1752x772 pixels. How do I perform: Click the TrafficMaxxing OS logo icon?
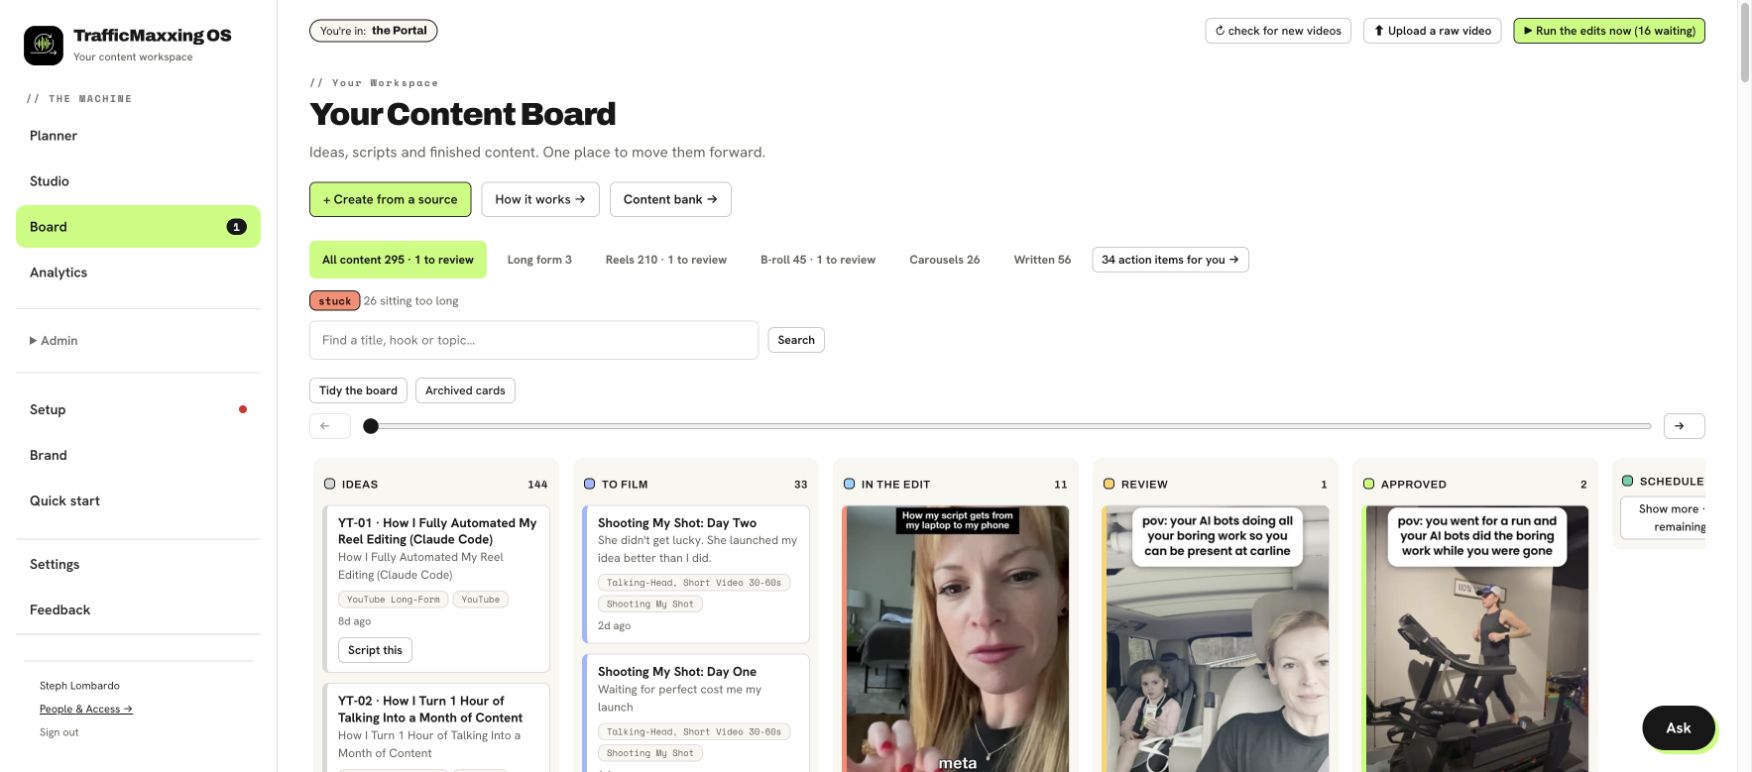click(x=43, y=45)
